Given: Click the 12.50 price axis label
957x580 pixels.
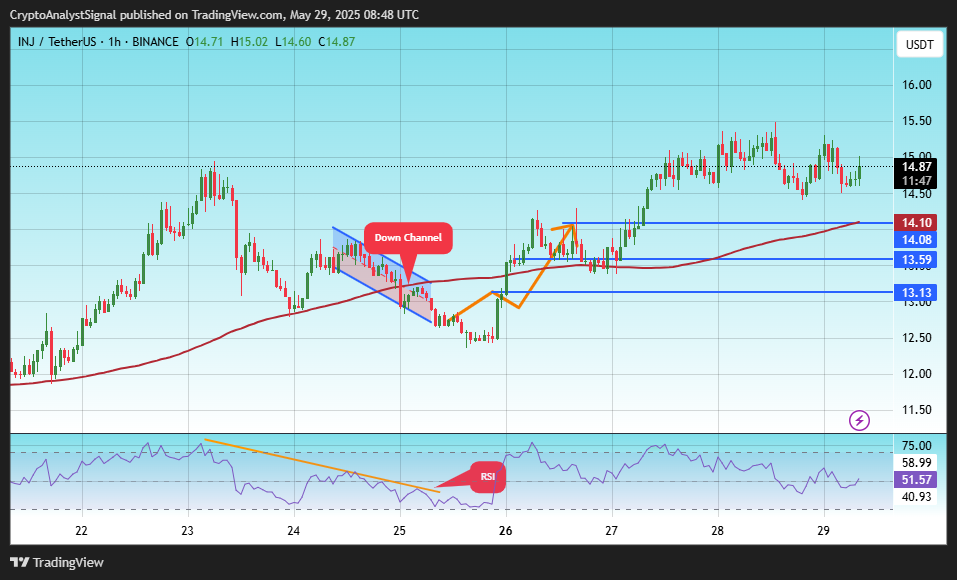Looking at the screenshot, I should point(917,338).
